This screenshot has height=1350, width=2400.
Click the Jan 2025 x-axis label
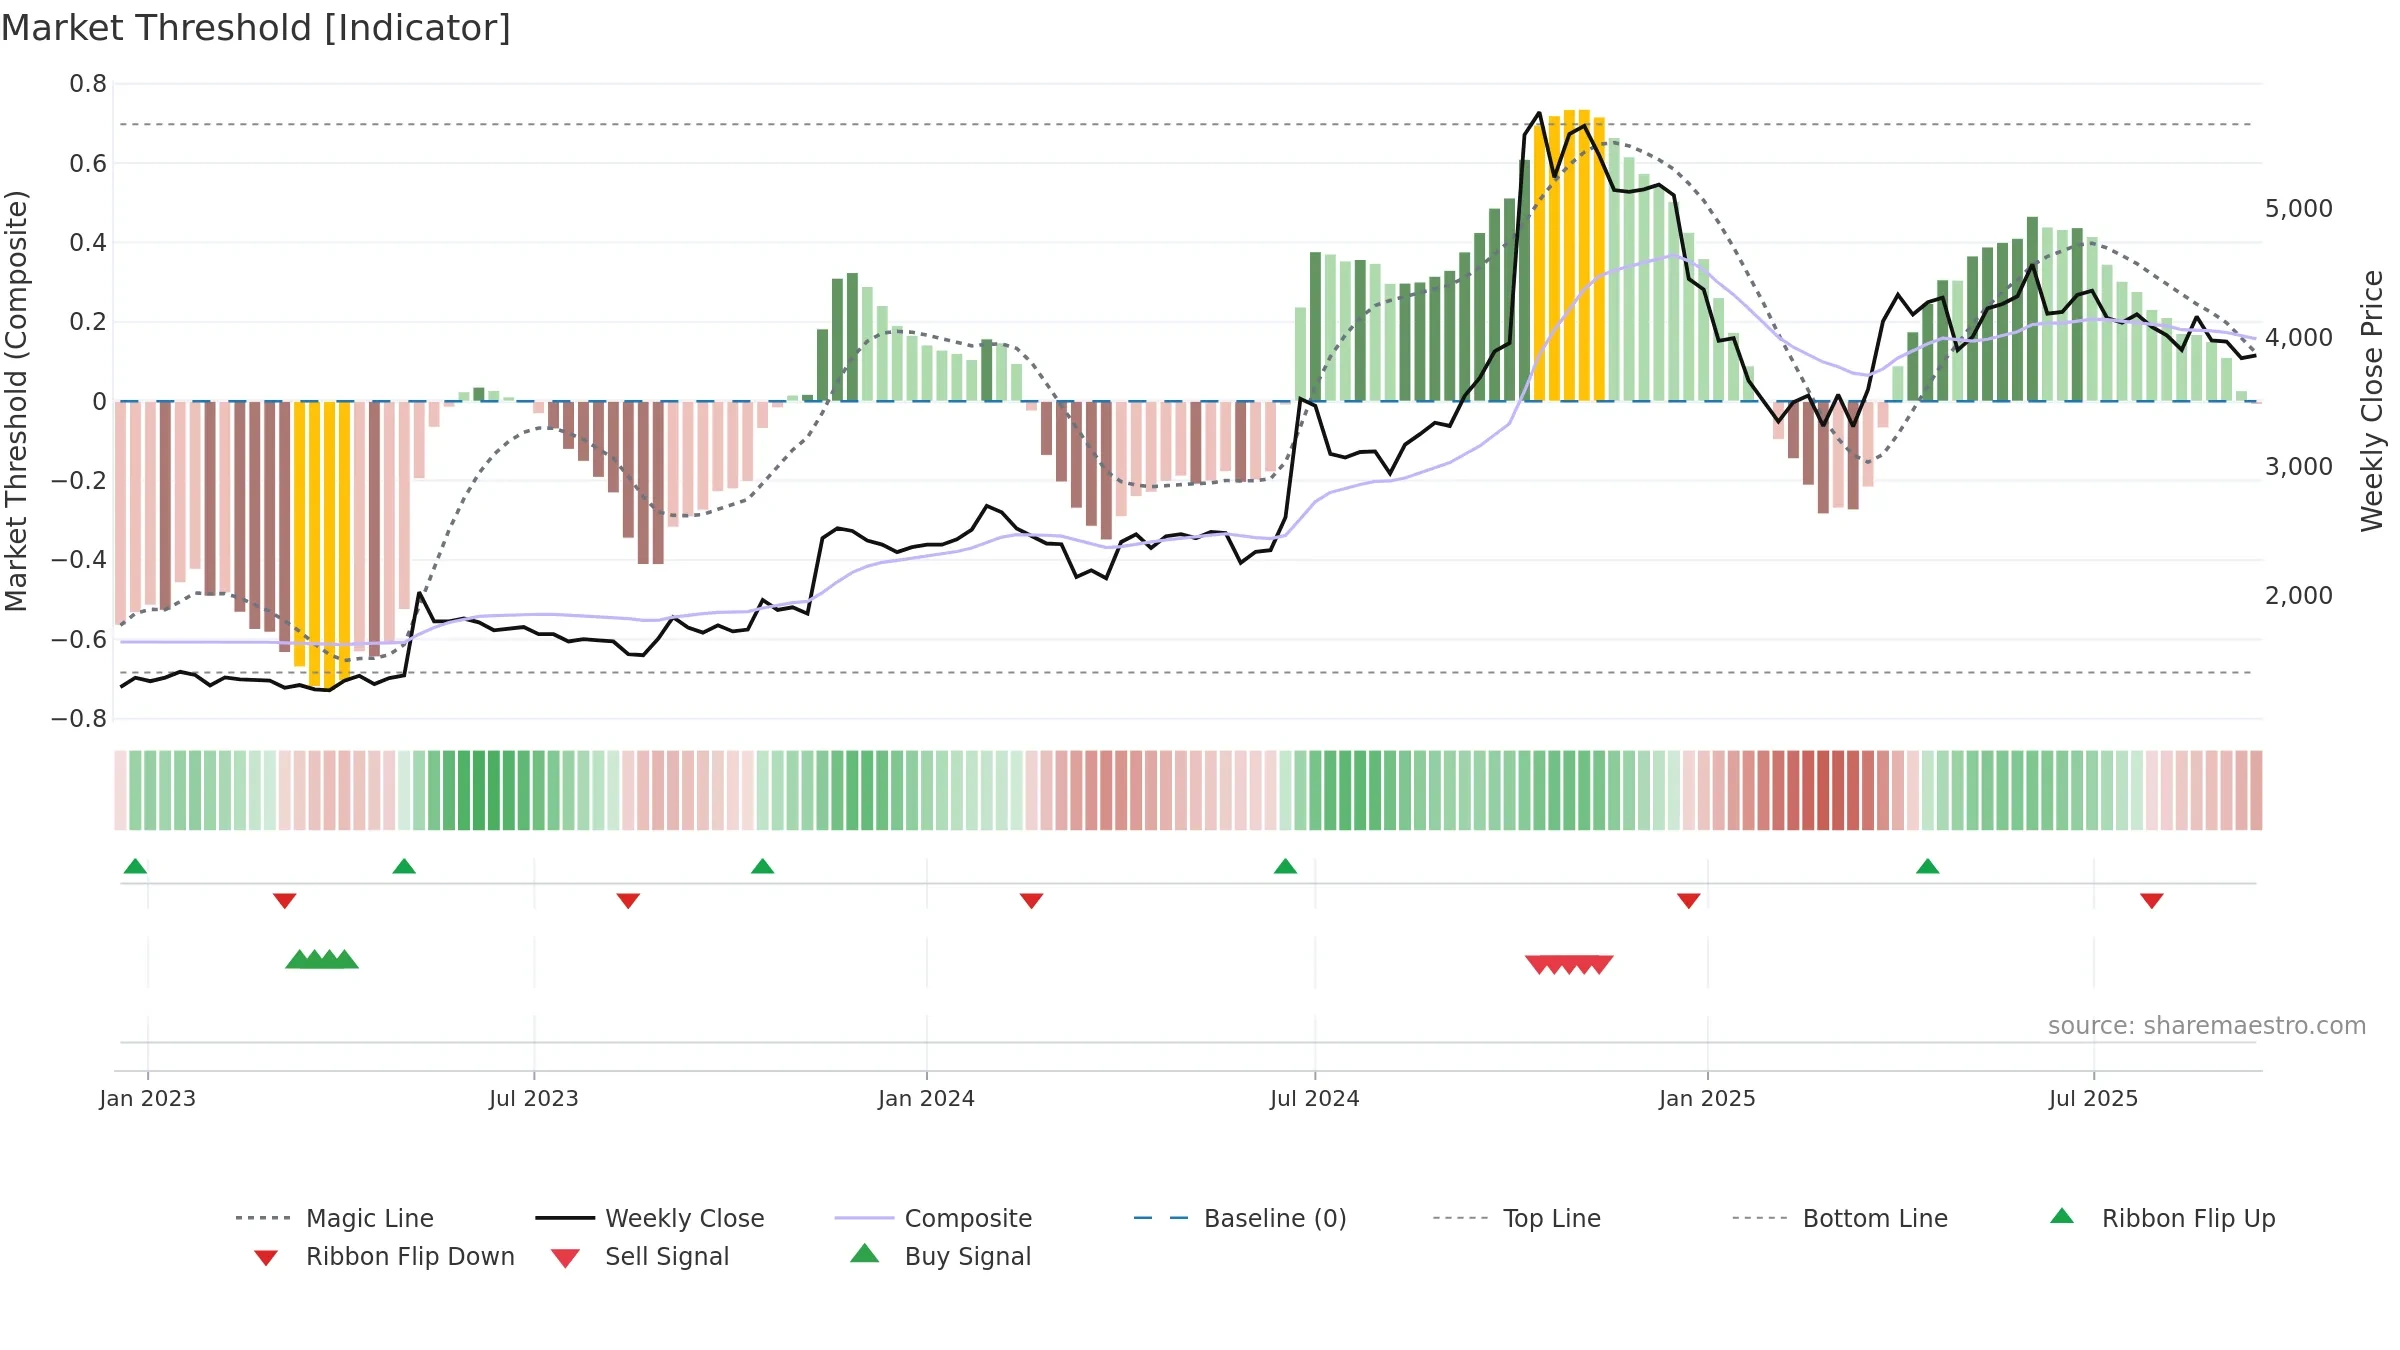click(x=1707, y=1098)
